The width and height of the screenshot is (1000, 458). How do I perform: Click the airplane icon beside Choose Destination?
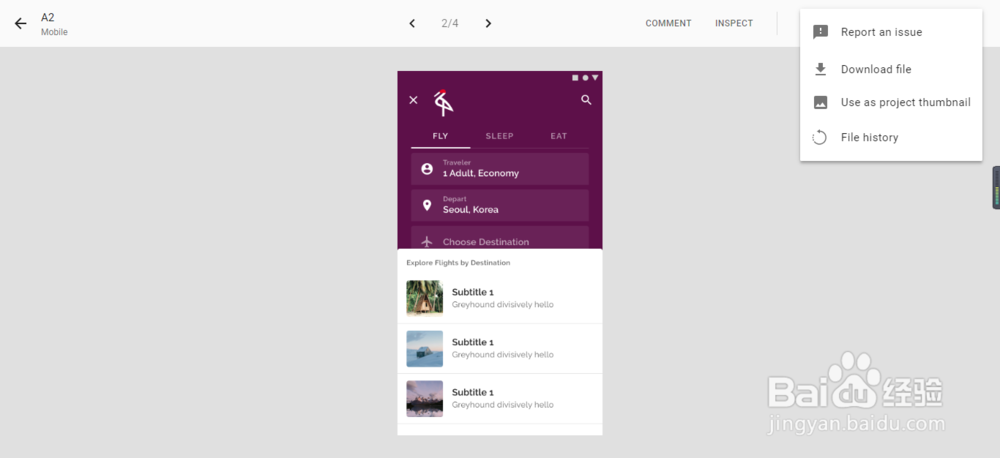[427, 242]
